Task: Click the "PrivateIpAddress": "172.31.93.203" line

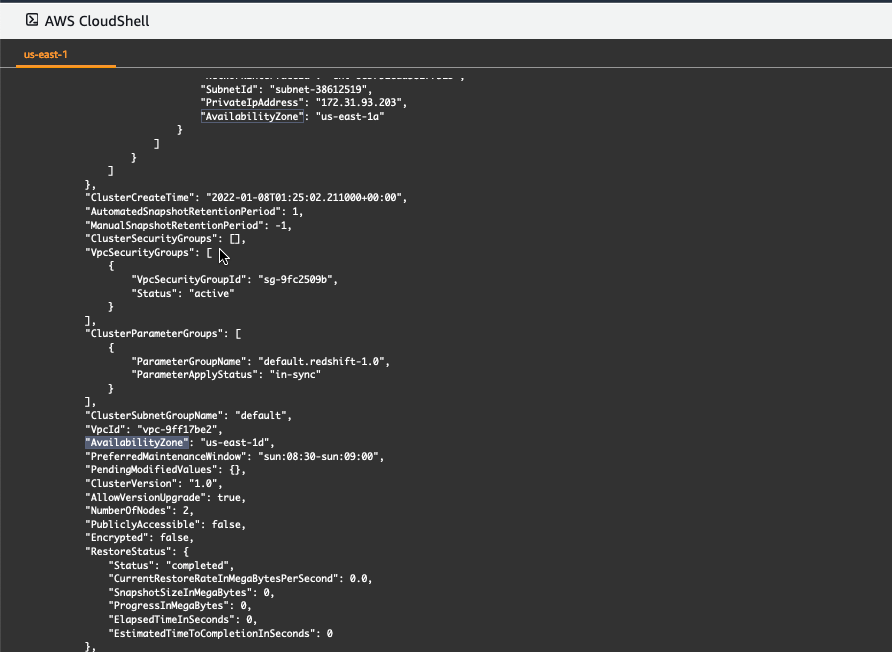Action: 304,102
